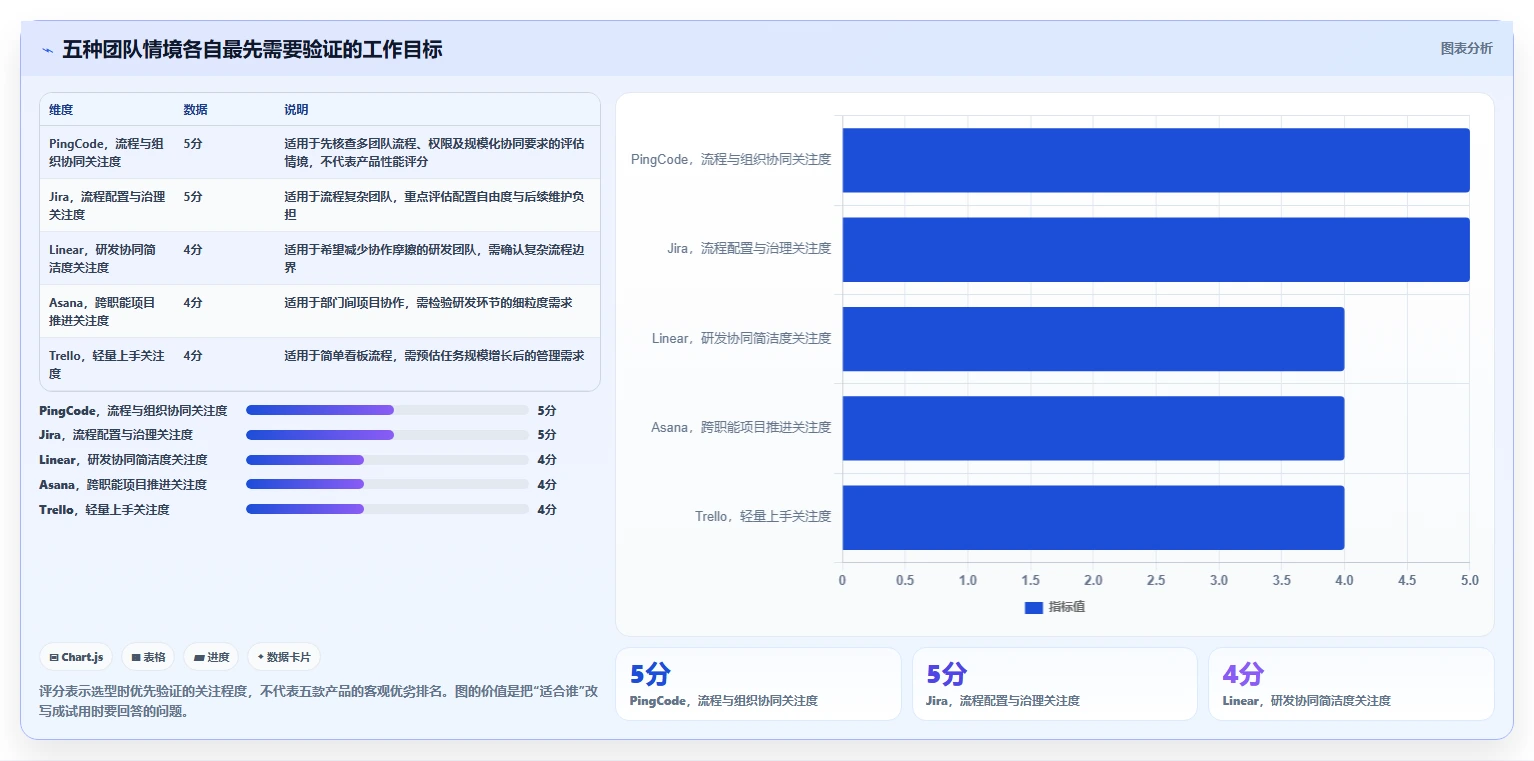Click the chart icon beside the title
1534x761 pixels.
47,50
